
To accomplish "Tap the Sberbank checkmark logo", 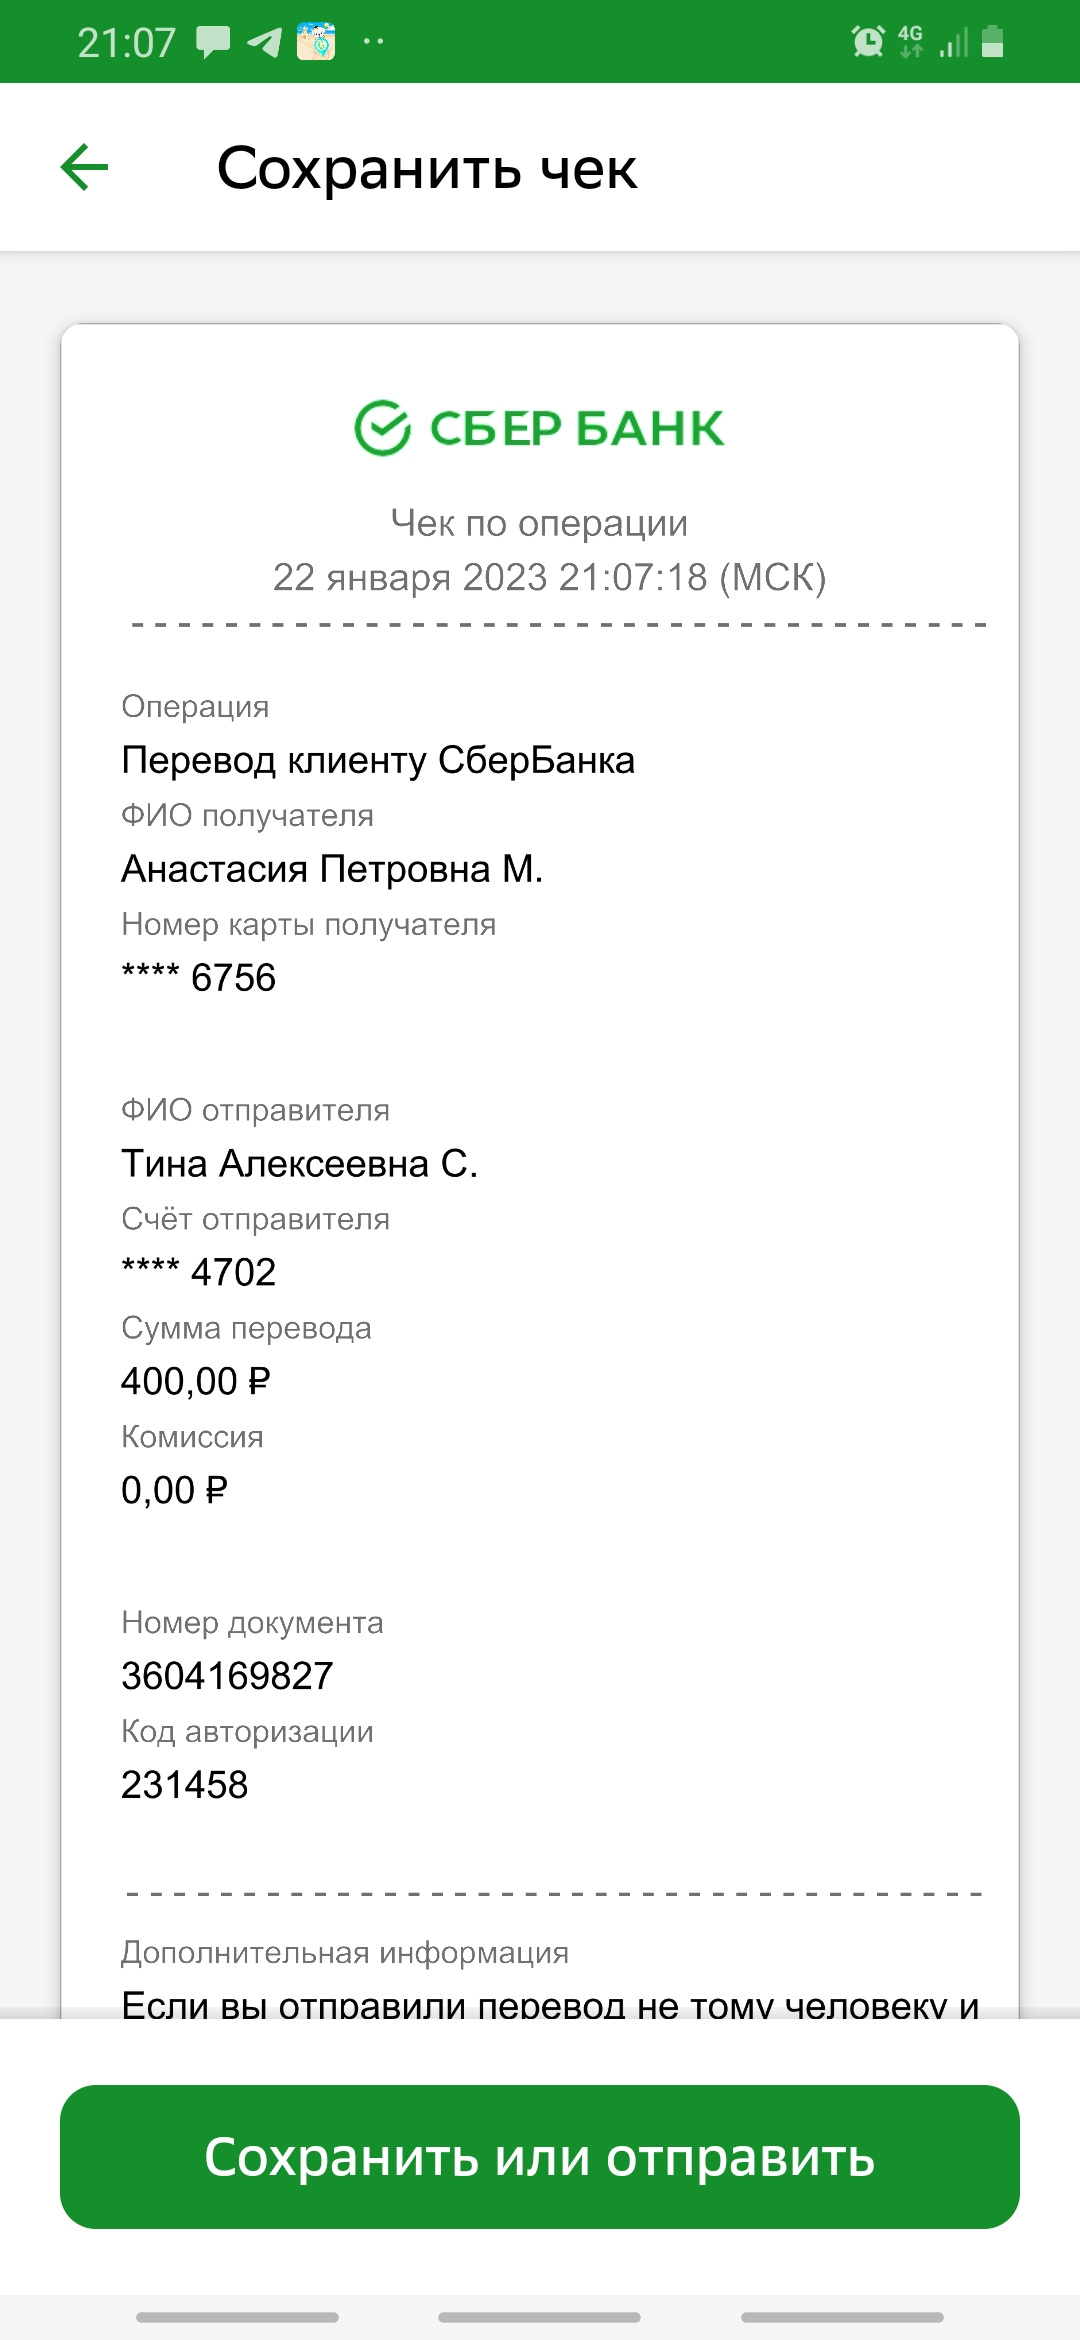I will (382, 428).
